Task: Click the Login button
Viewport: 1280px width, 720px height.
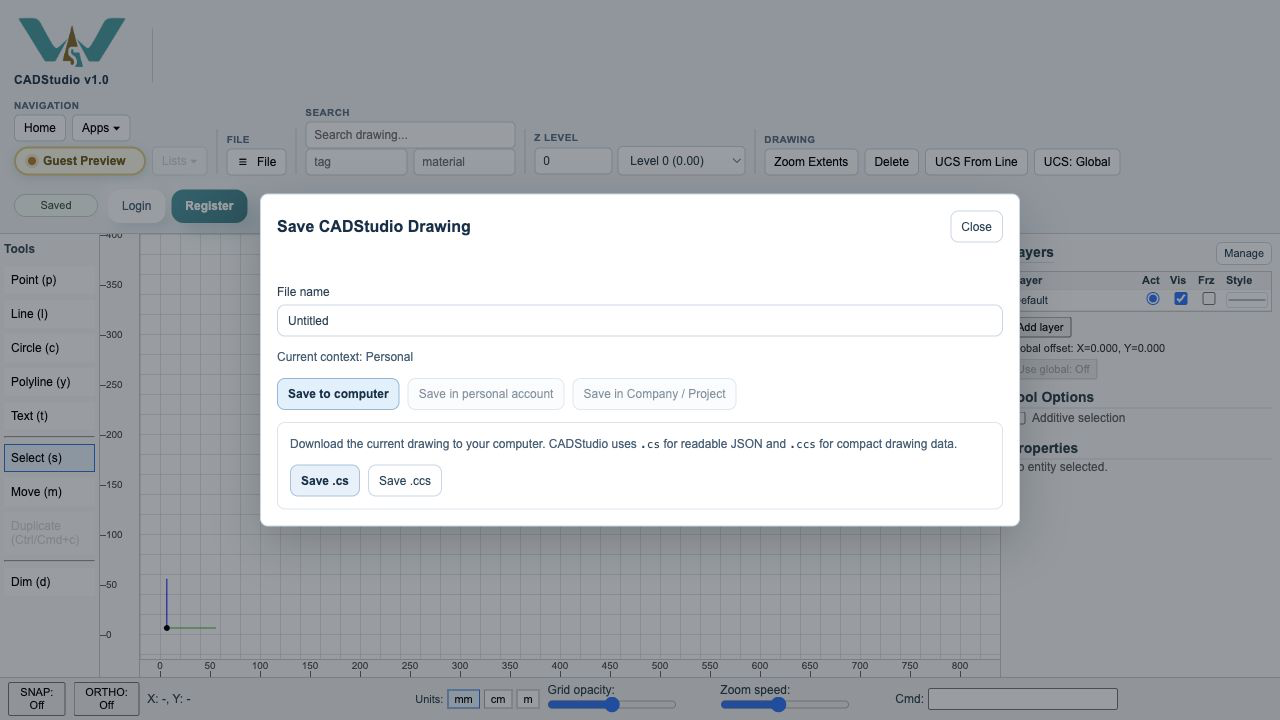Action: pyautogui.click(x=136, y=206)
